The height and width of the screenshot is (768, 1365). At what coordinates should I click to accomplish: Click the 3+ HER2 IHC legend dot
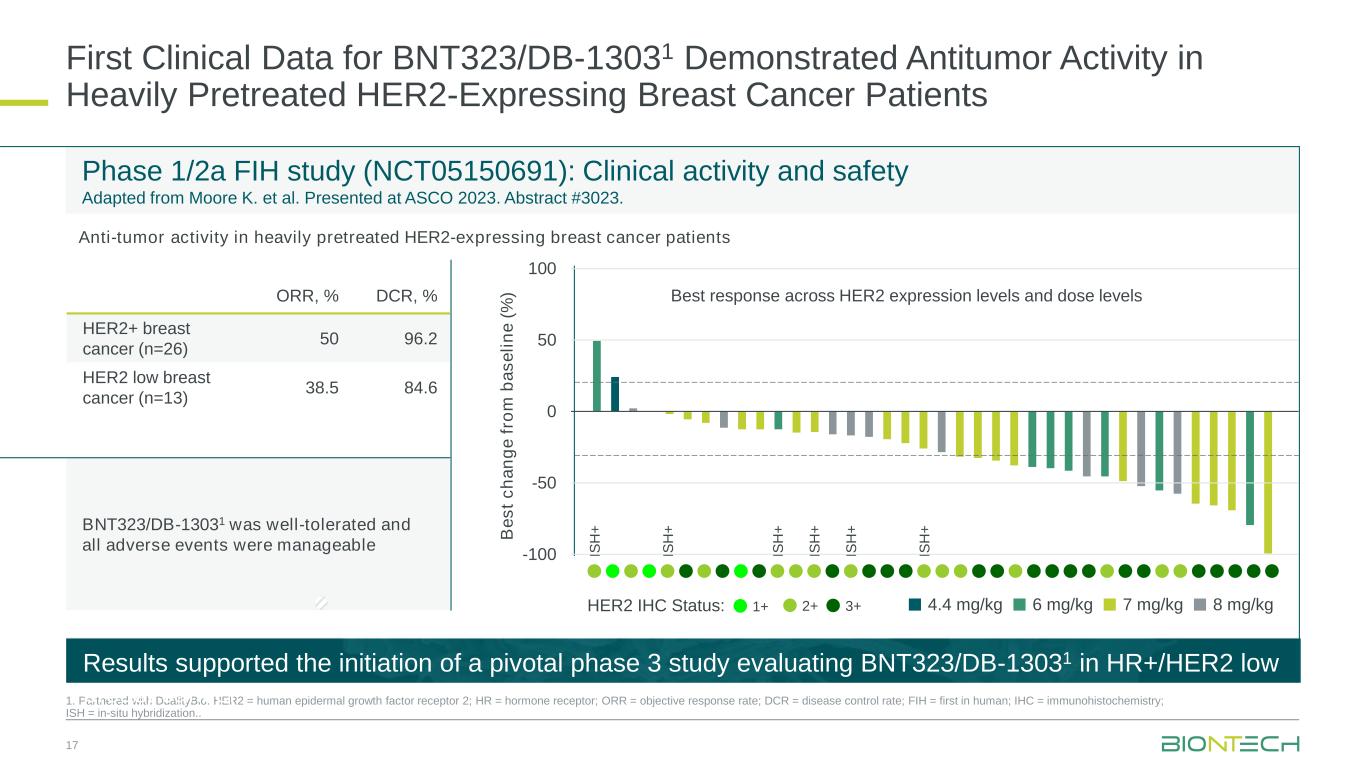tap(833, 605)
